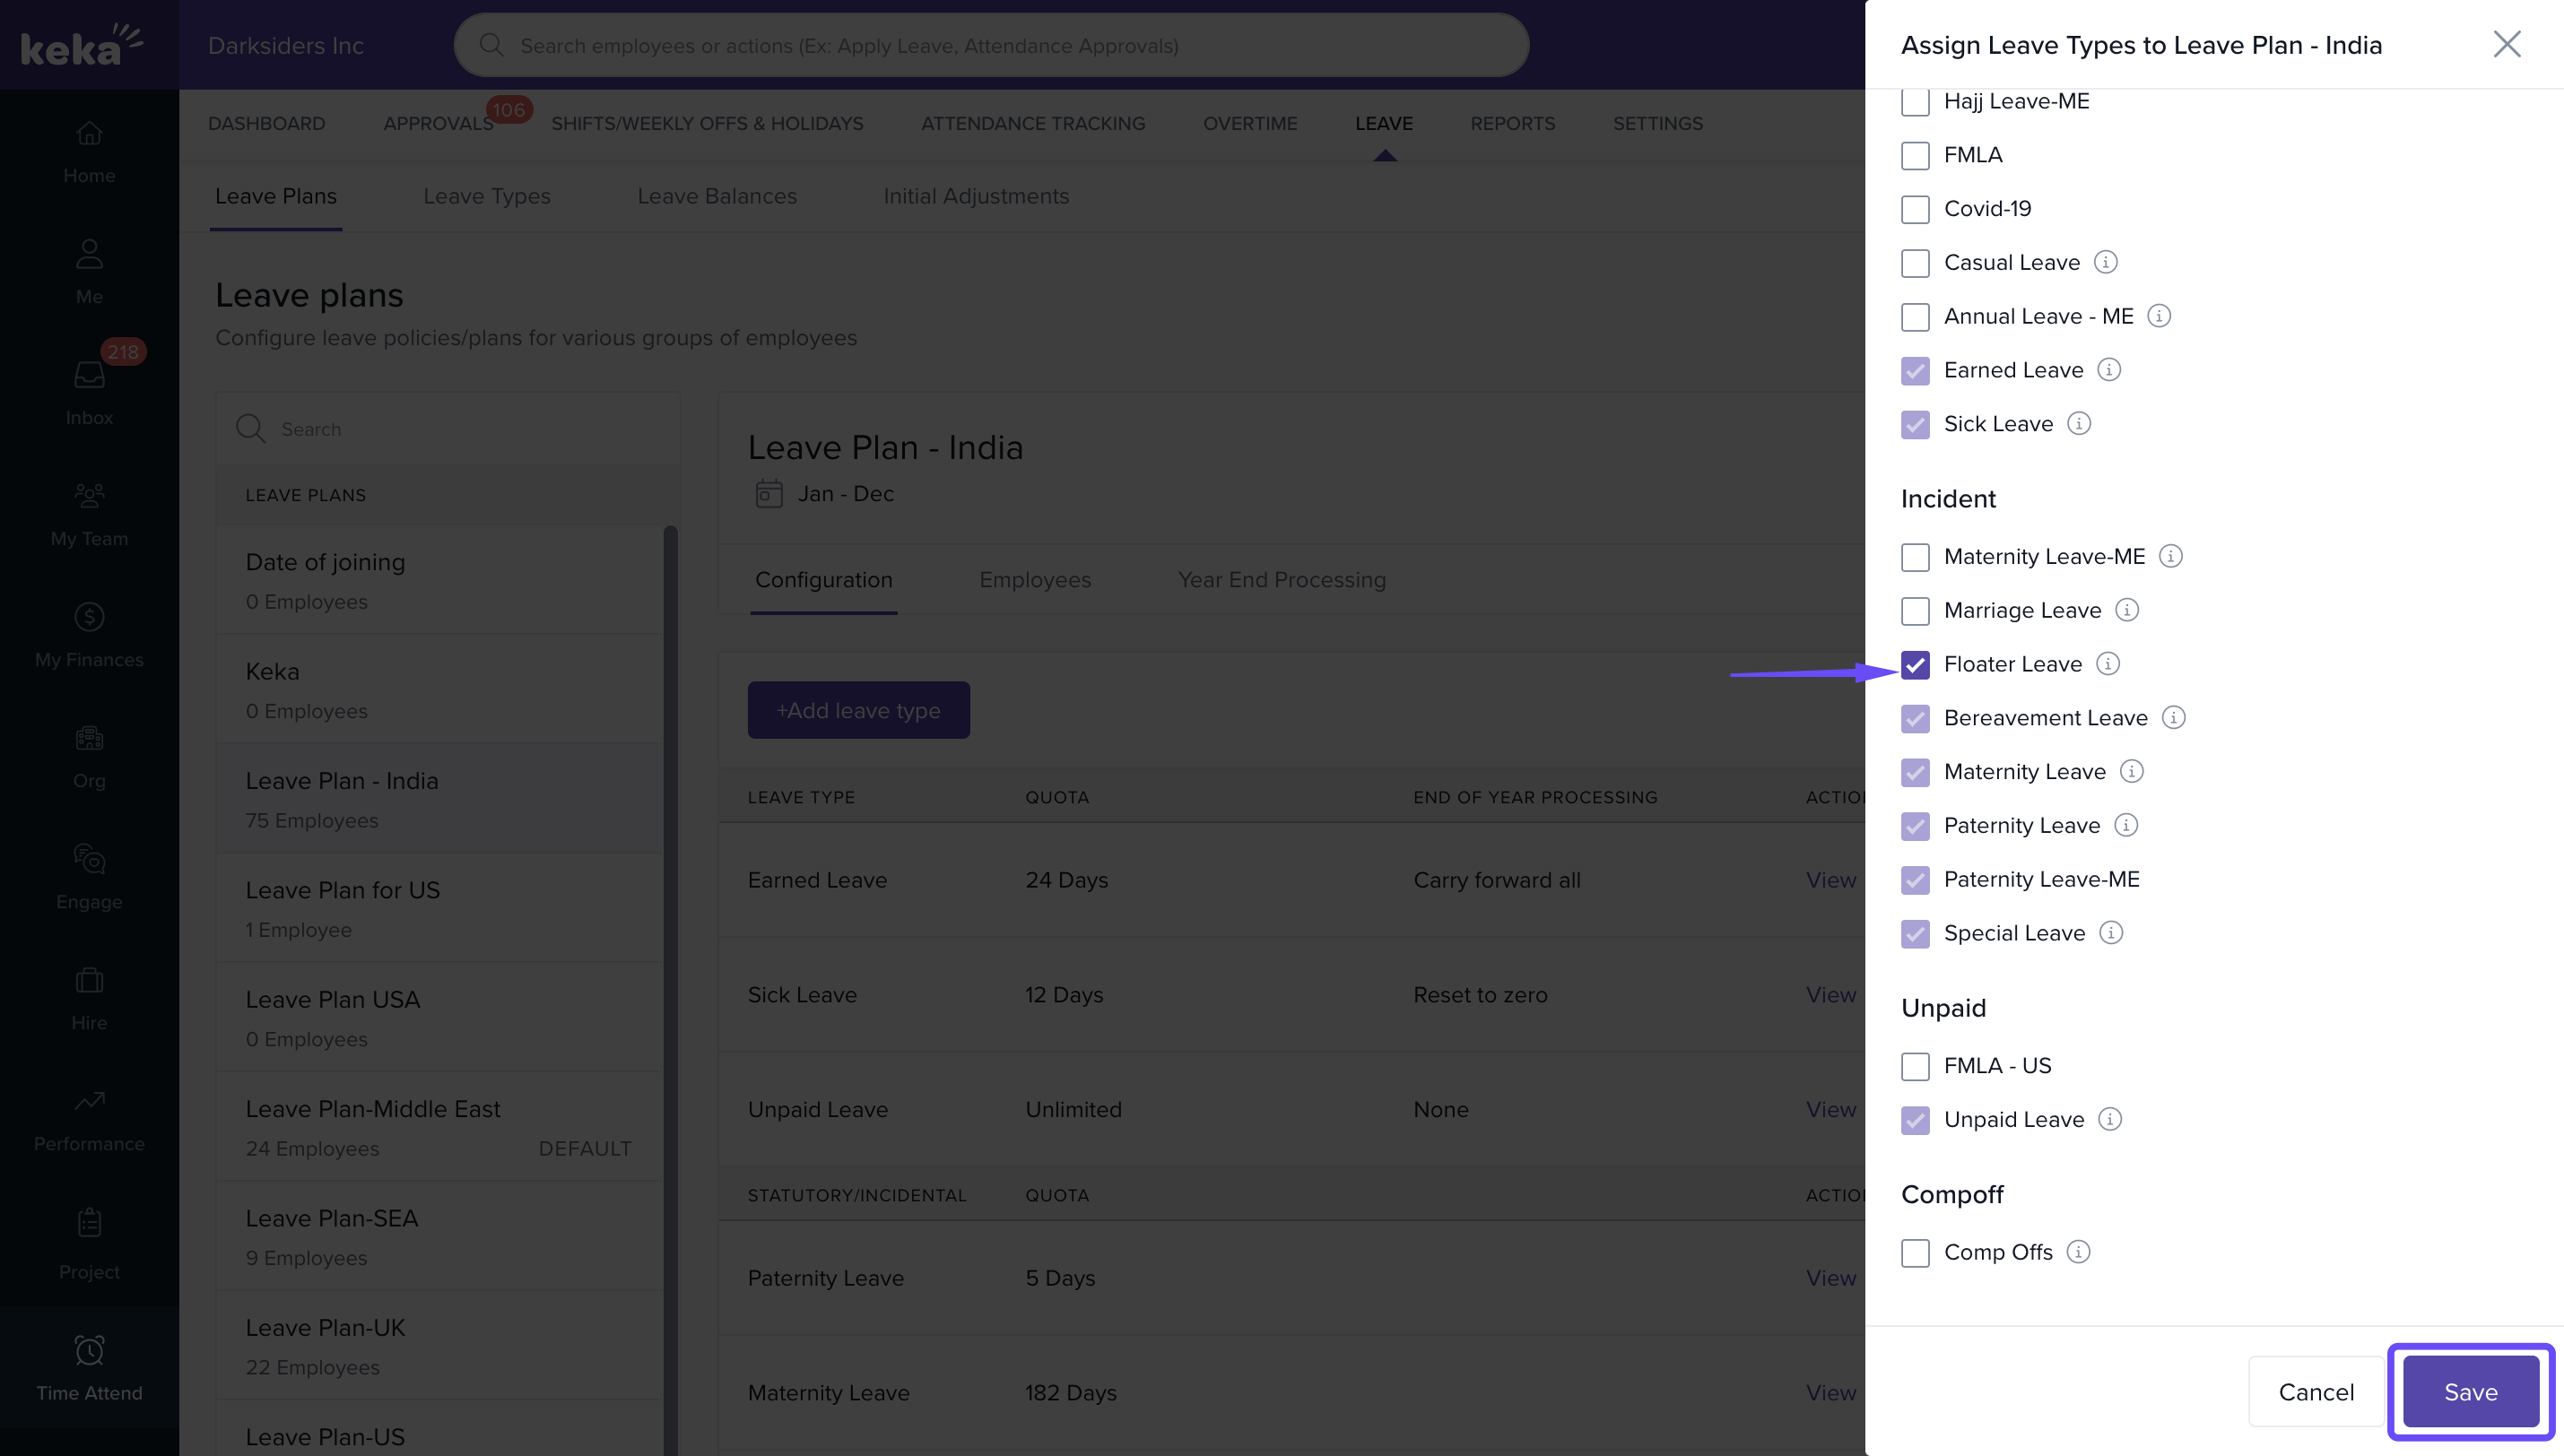Enable the Comp Offs checkbox

click(x=1915, y=1253)
